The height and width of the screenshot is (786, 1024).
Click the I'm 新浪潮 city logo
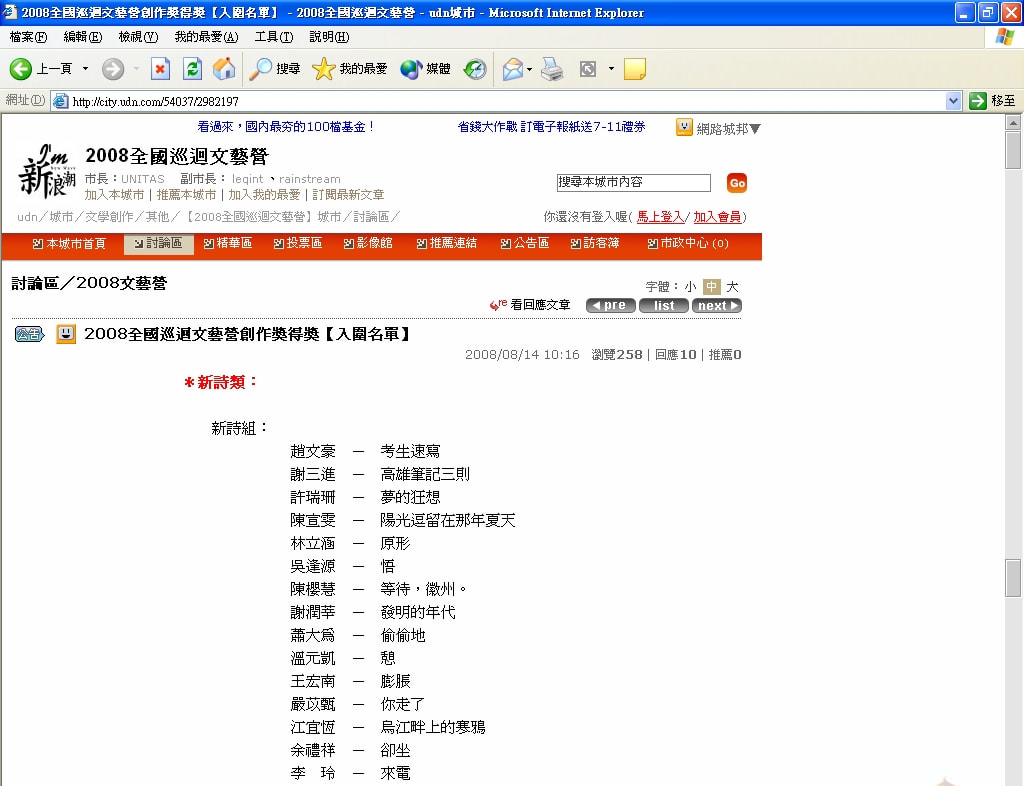[46, 171]
